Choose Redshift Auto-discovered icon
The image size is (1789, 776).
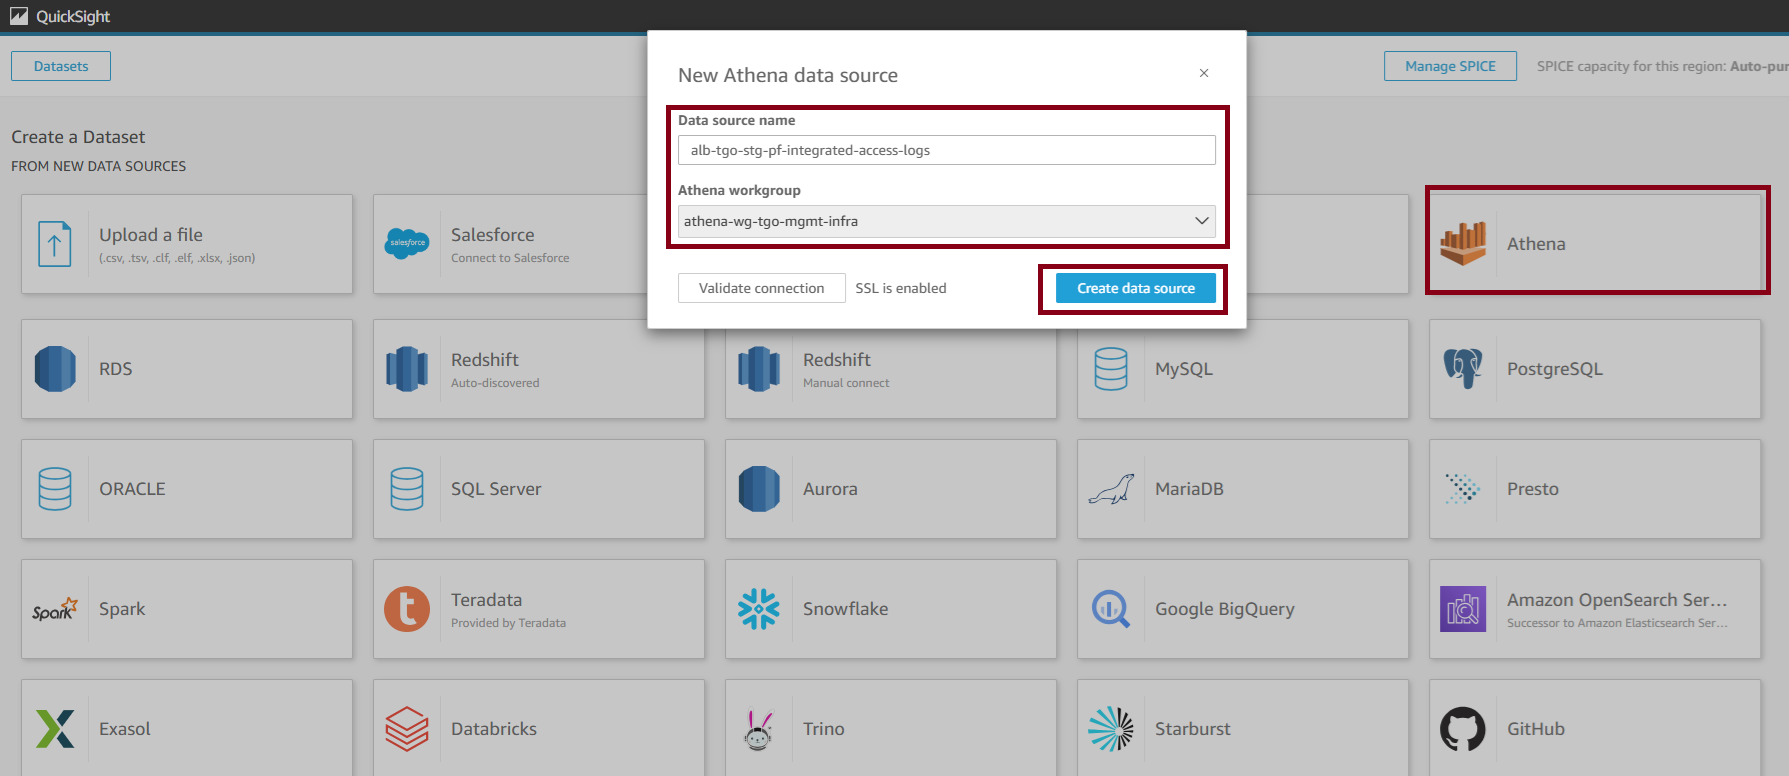[x=407, y=369]
